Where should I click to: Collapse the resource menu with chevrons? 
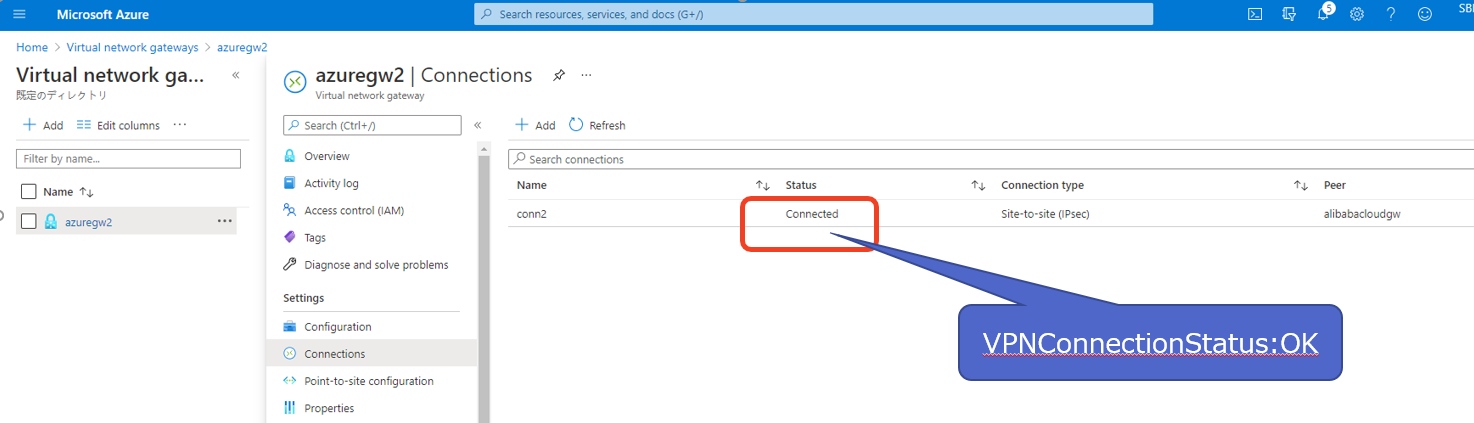tap(478, 125)
